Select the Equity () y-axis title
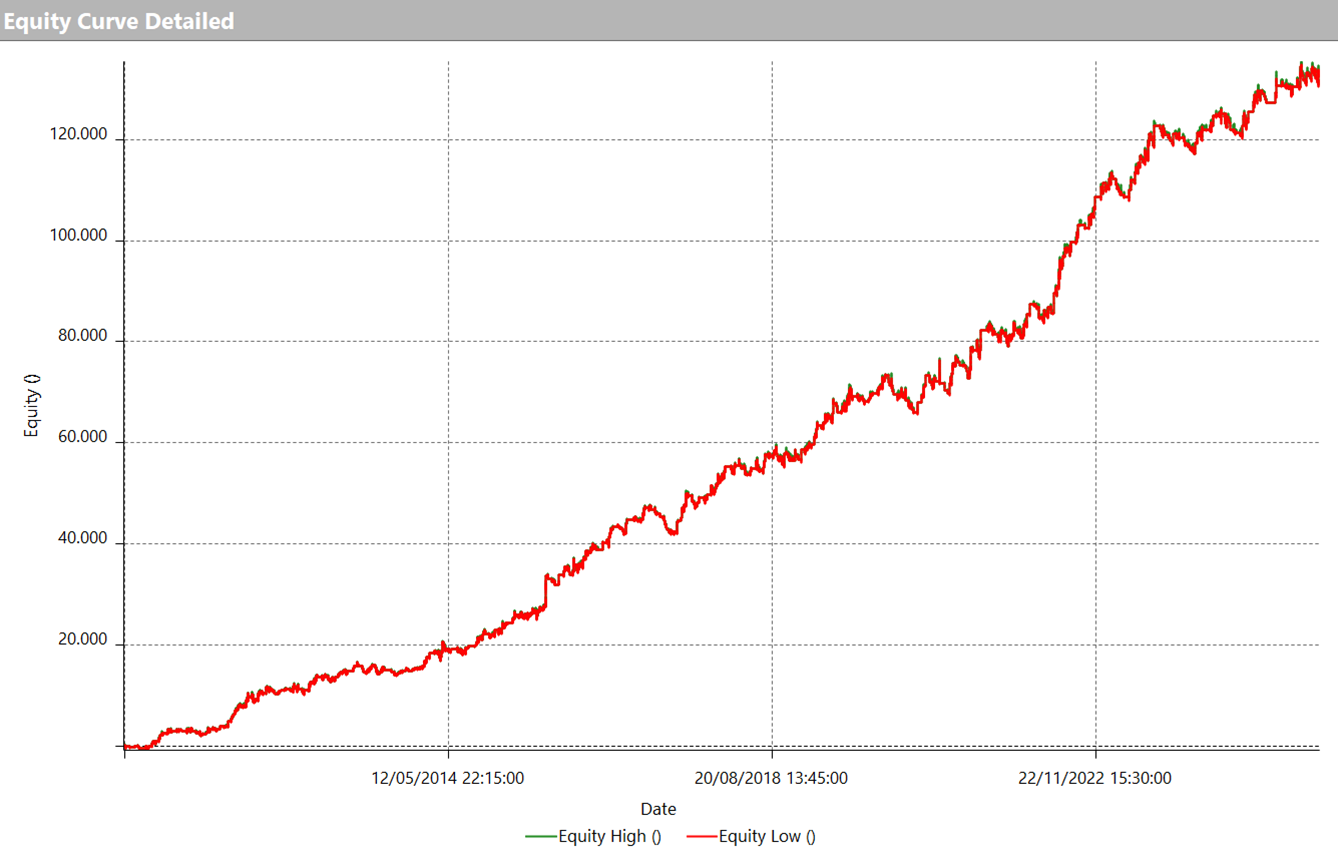The image size is (1338, 857). (32, 405)
